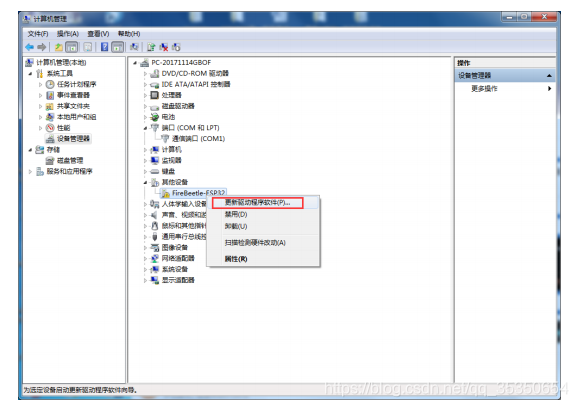Click the uninstall red X toolbar icon
578x407 pixels.
[x=164, y=47]
